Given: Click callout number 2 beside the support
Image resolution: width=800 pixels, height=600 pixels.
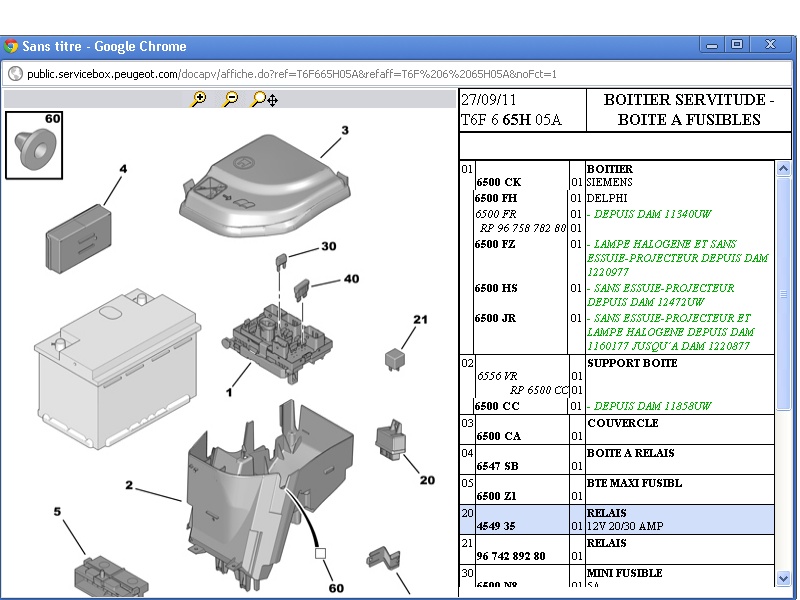Looking at the screenshot, I should (x=129, y=485).
